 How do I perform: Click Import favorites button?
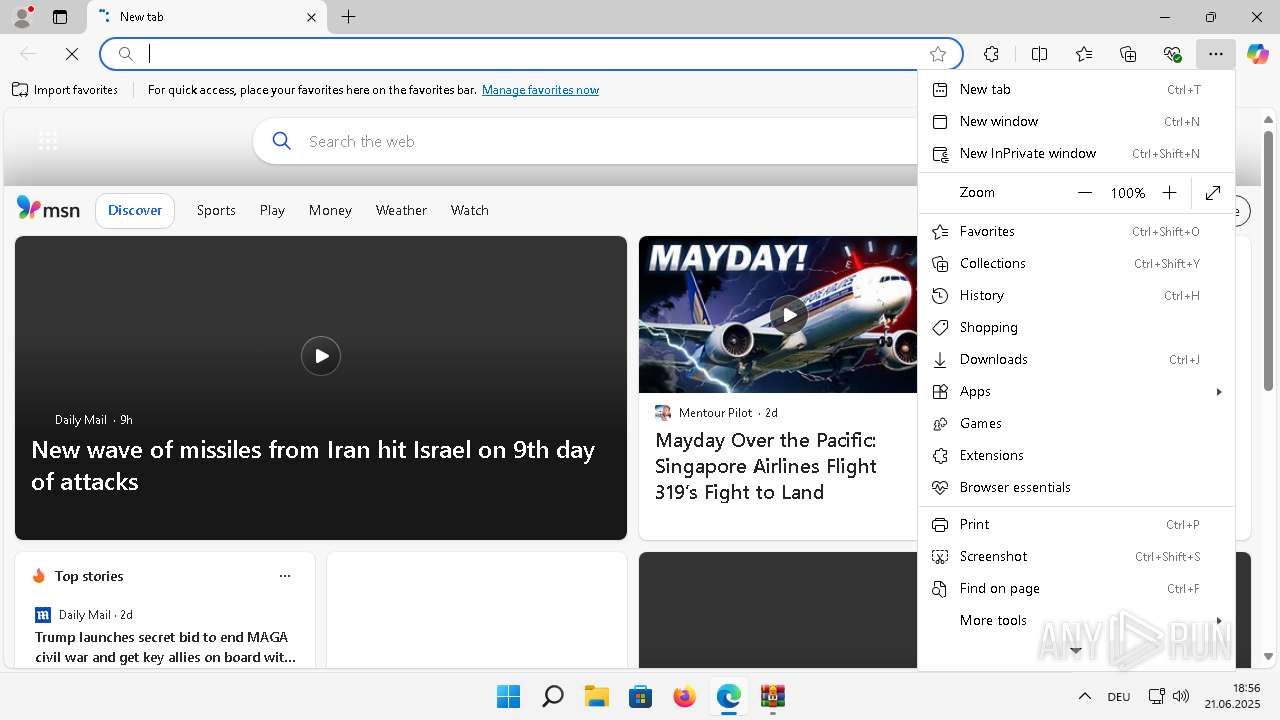point(65,90)
